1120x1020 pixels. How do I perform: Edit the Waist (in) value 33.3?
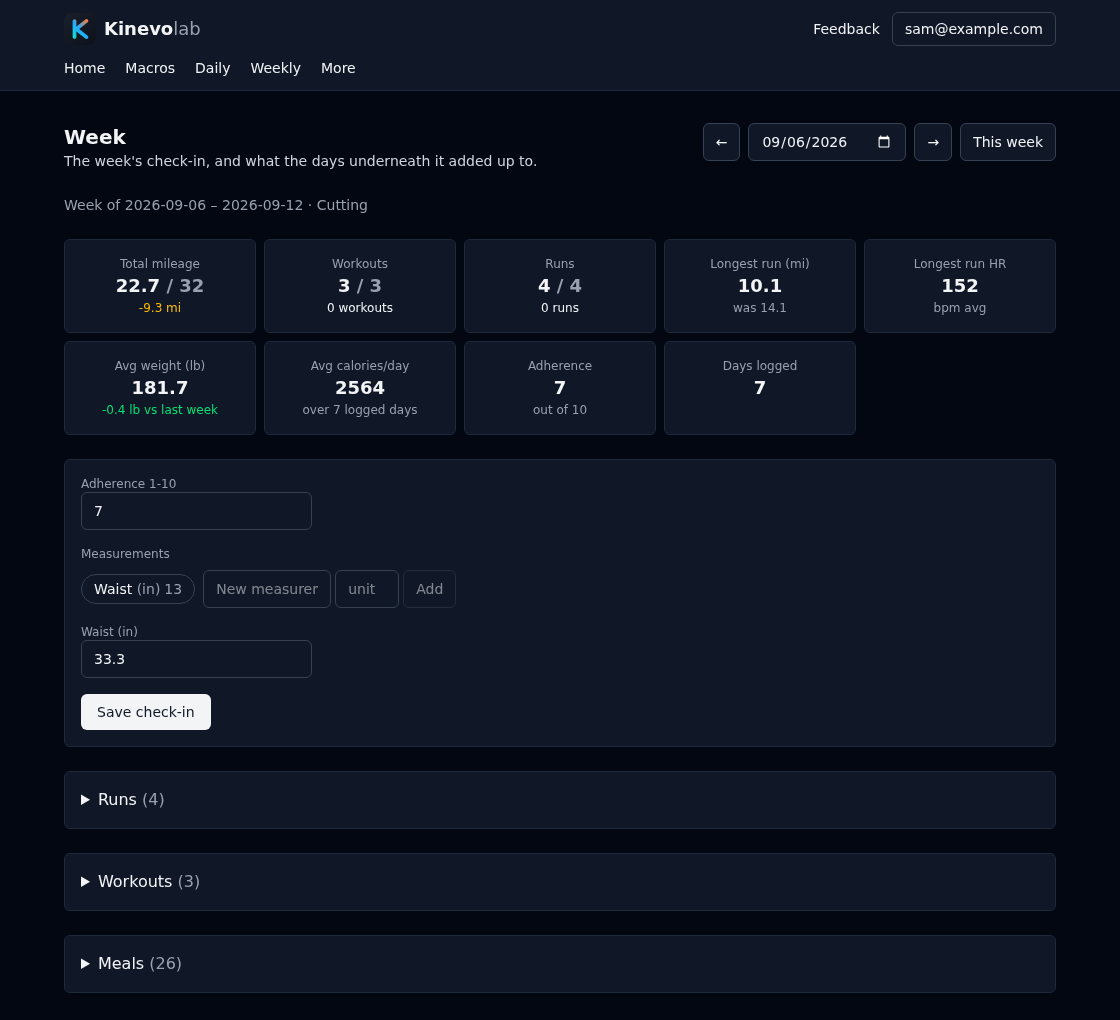pos(196,659)
